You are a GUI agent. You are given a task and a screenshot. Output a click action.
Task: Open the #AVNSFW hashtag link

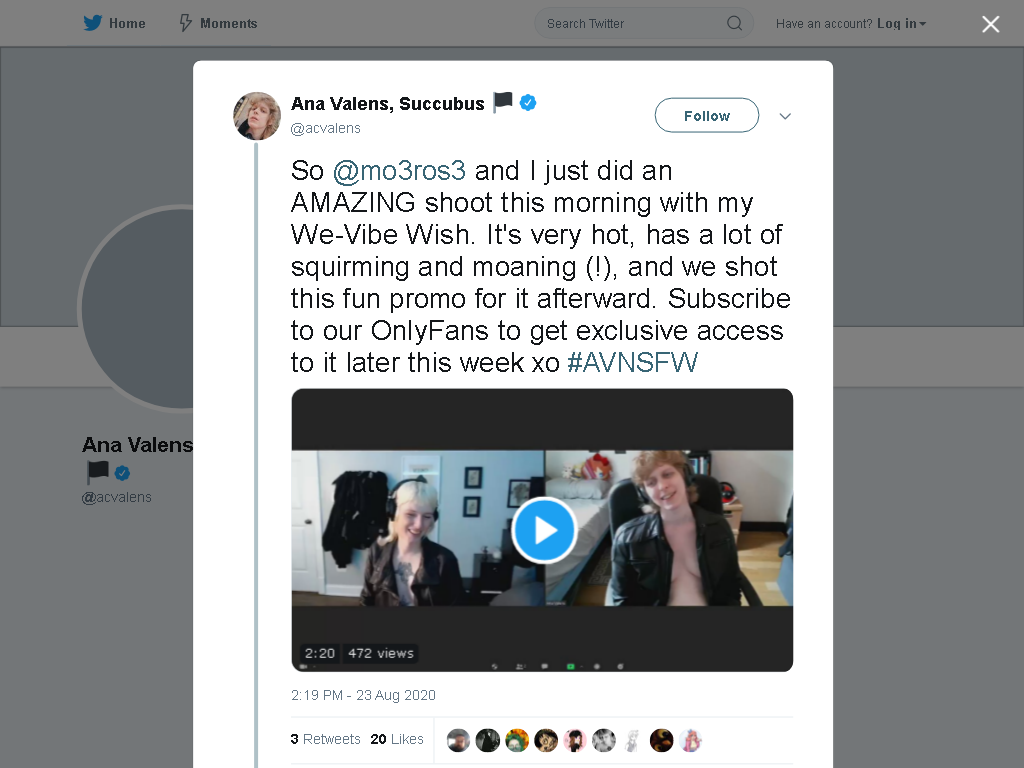click(x=632, y=362)
